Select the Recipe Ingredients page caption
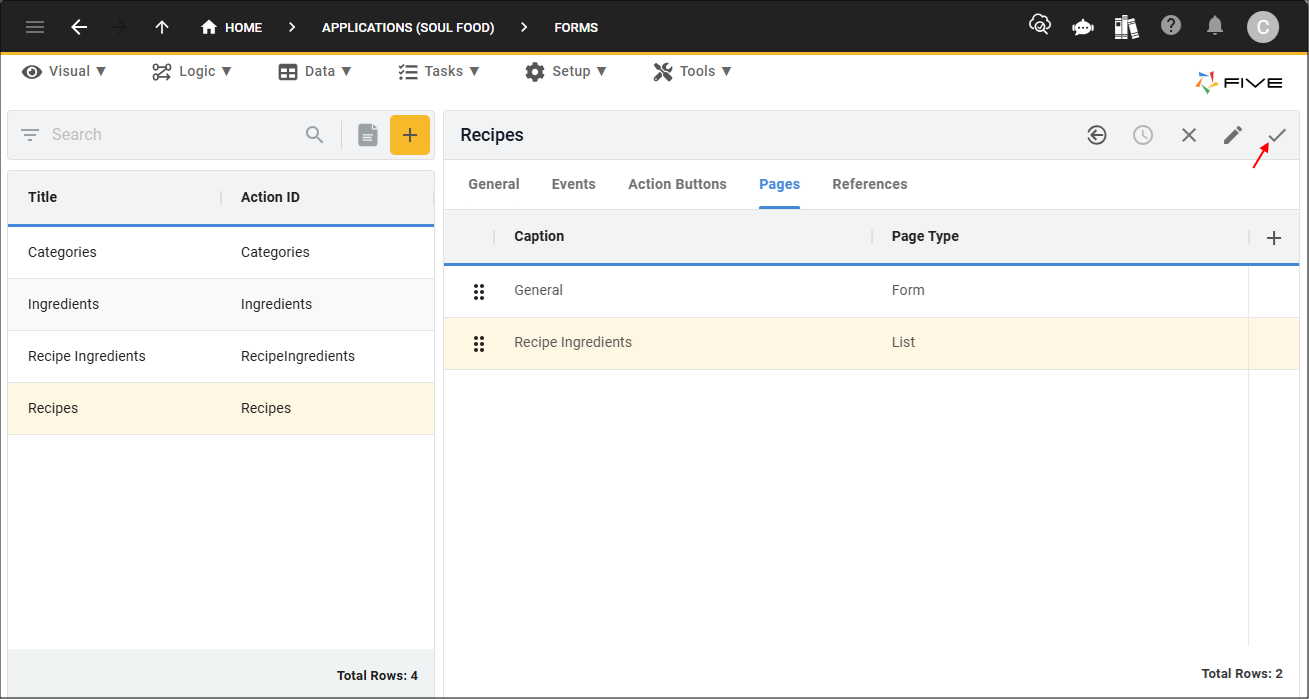The image size is (1309, 699). (x=573, y=342)
